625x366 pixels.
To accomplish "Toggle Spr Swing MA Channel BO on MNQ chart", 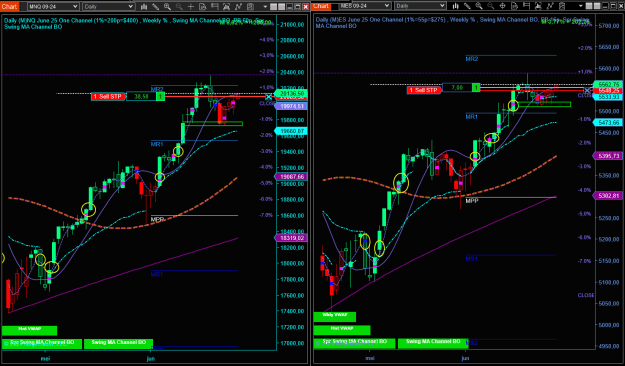I will click(42, 343).
